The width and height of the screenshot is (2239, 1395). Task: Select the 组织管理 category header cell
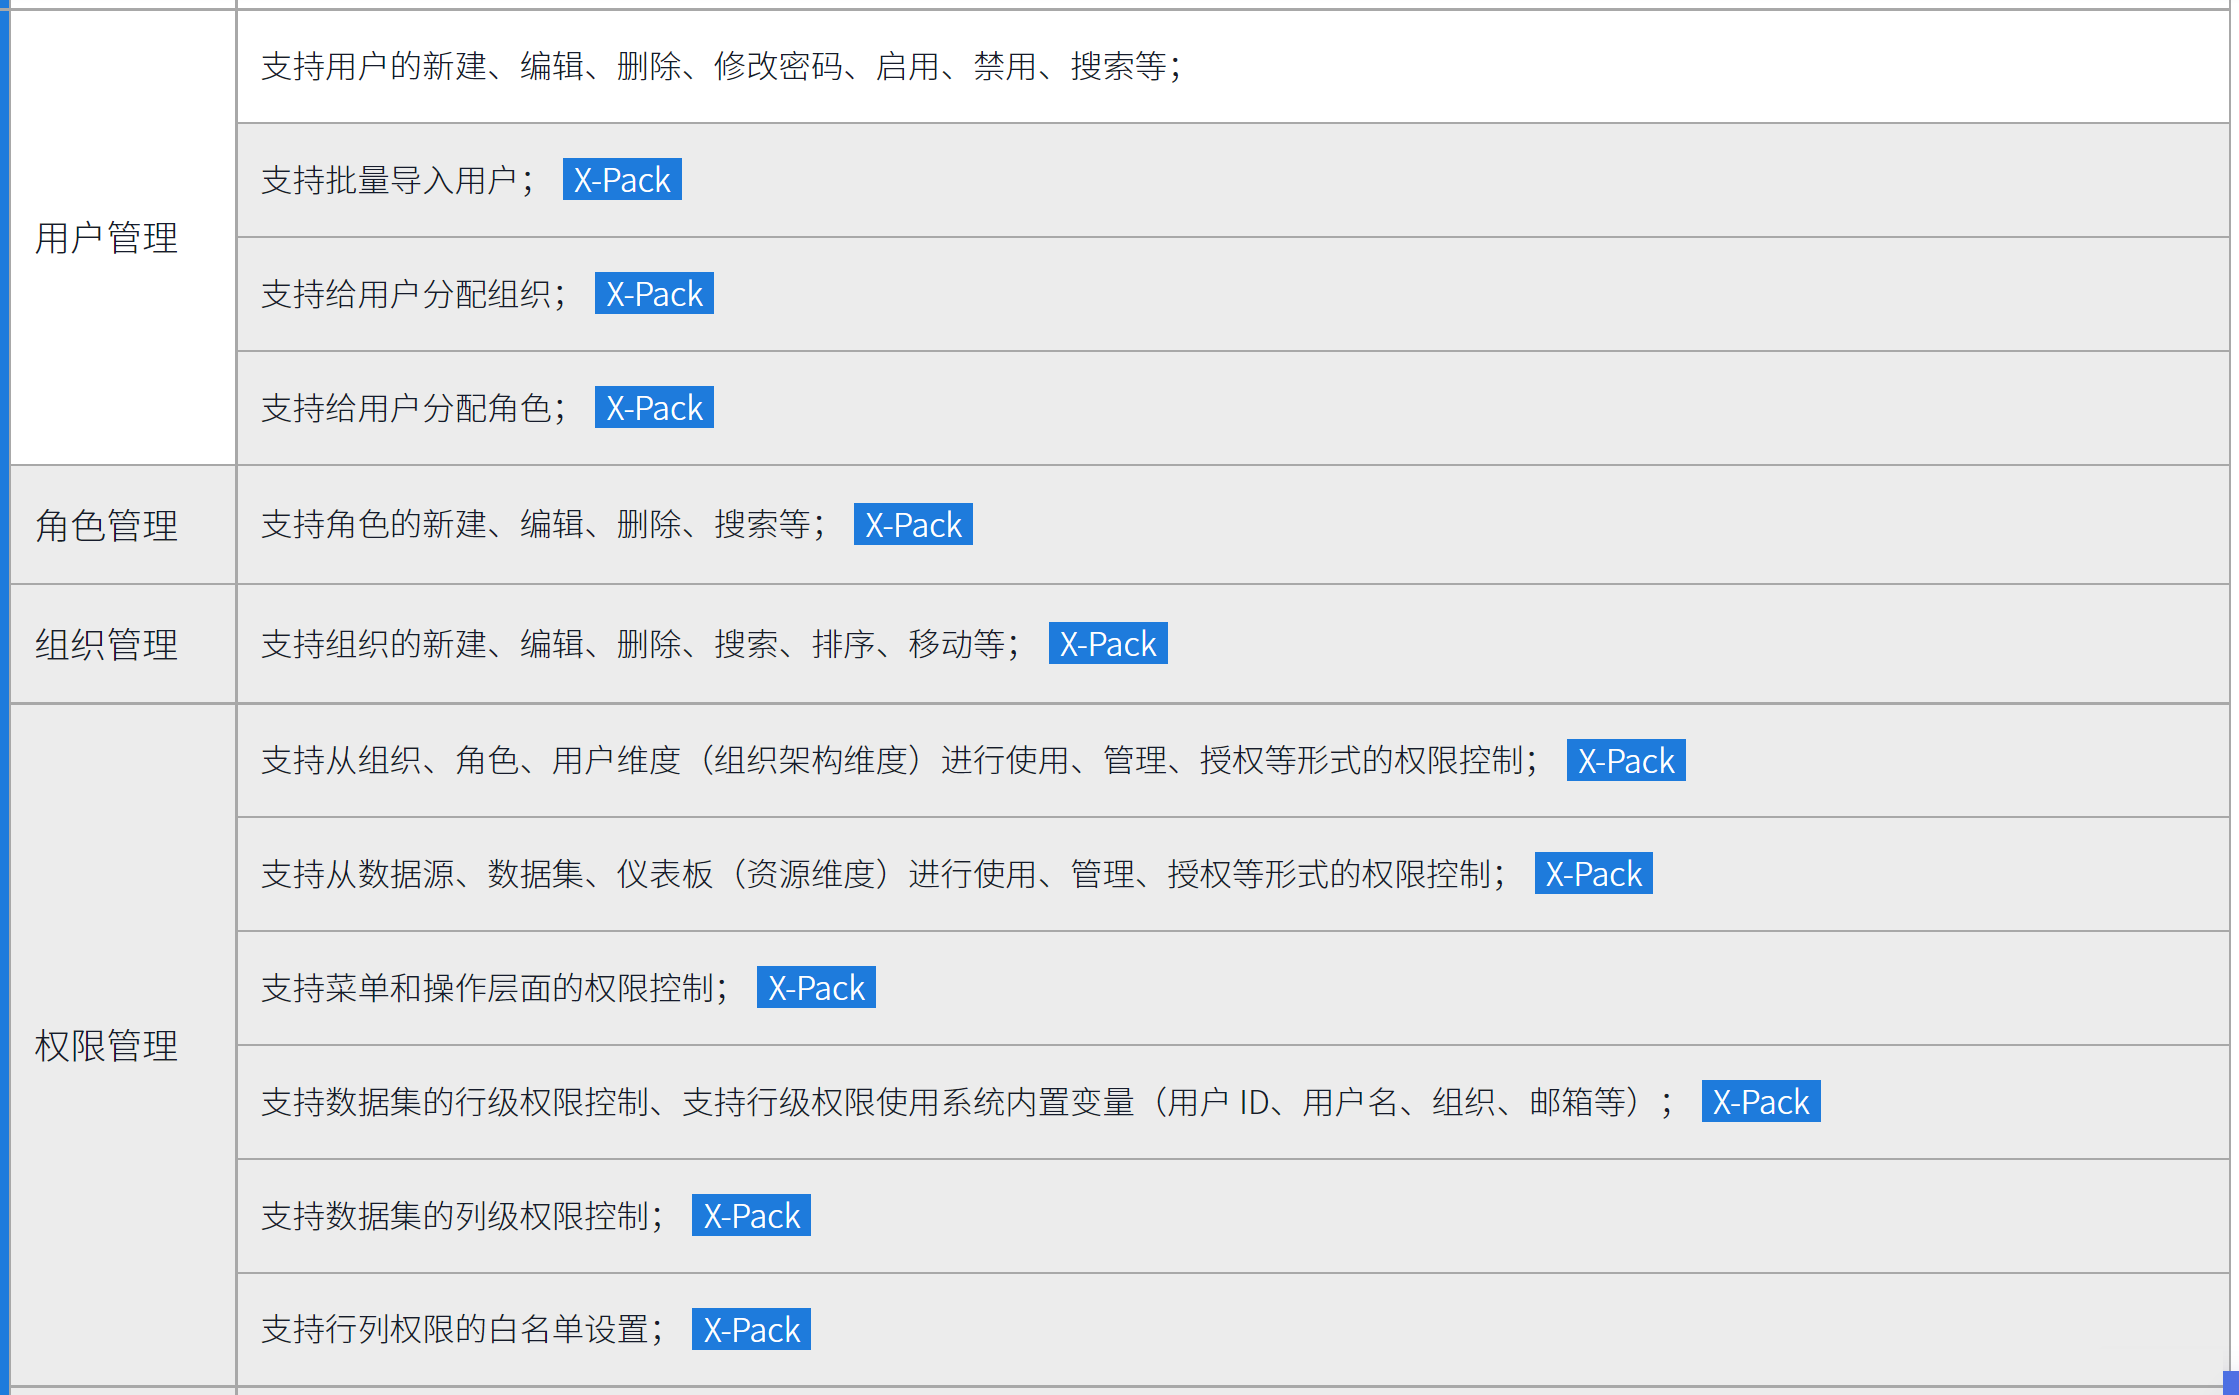tap(107, 643)
